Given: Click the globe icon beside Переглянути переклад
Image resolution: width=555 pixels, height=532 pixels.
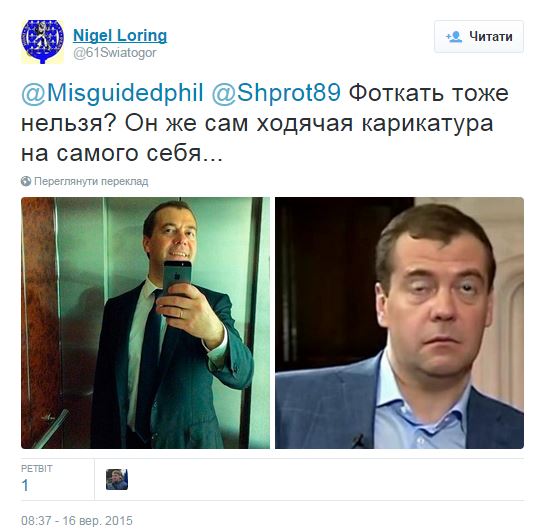Looking at the screenshot, I should pos(26,181).
